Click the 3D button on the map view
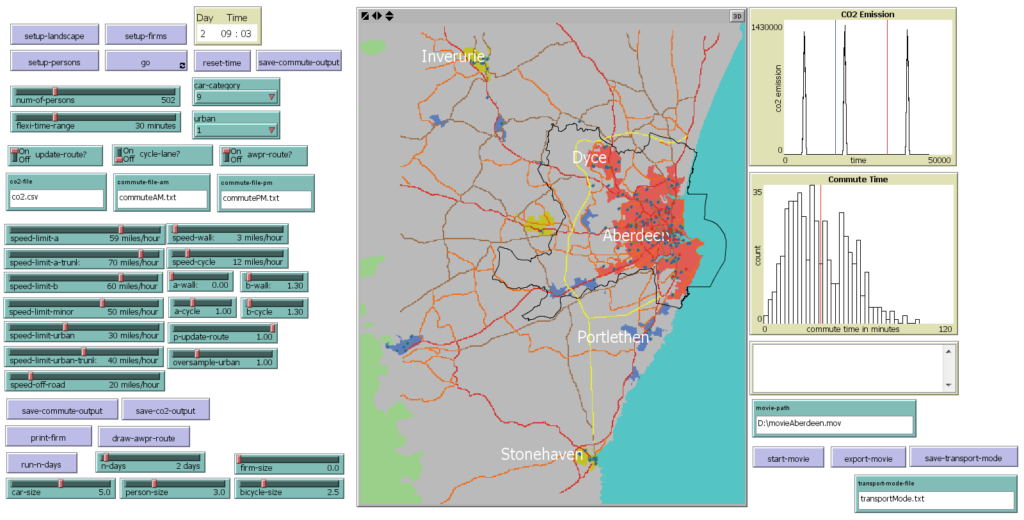The width and height of the screenshot is (1024, 520). point(737,16)
